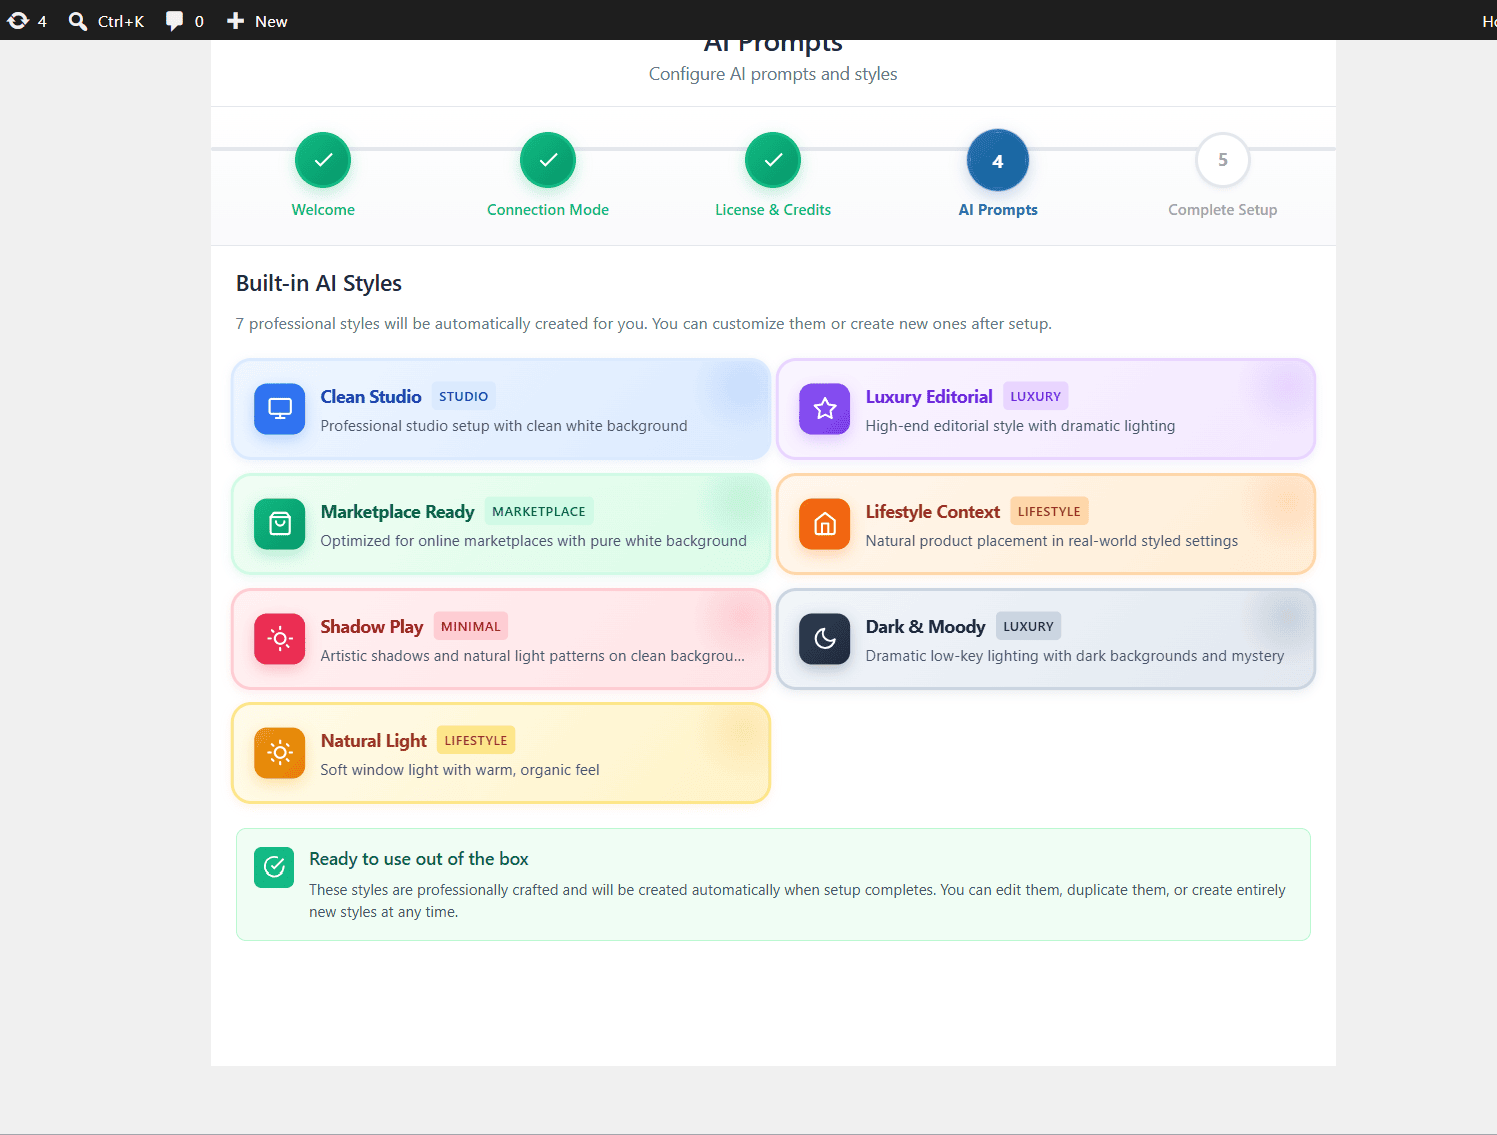The height and width of the screenshot is (1135, 1497).
Task: Click the Shadow Play sun icon
Action: coord(280,639)
